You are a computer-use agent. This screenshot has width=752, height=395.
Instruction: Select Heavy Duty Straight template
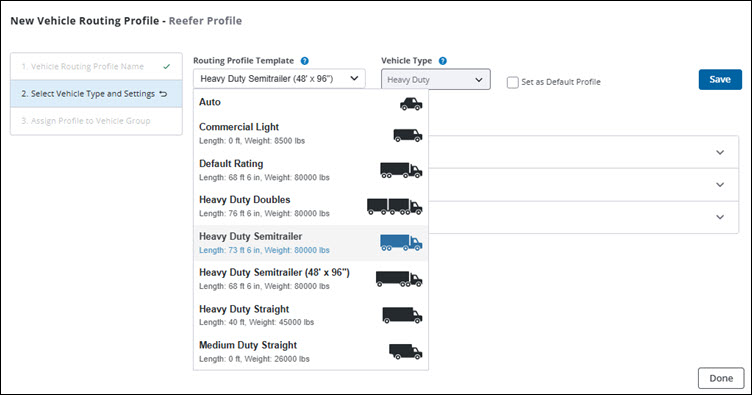(x=311, y=315)
